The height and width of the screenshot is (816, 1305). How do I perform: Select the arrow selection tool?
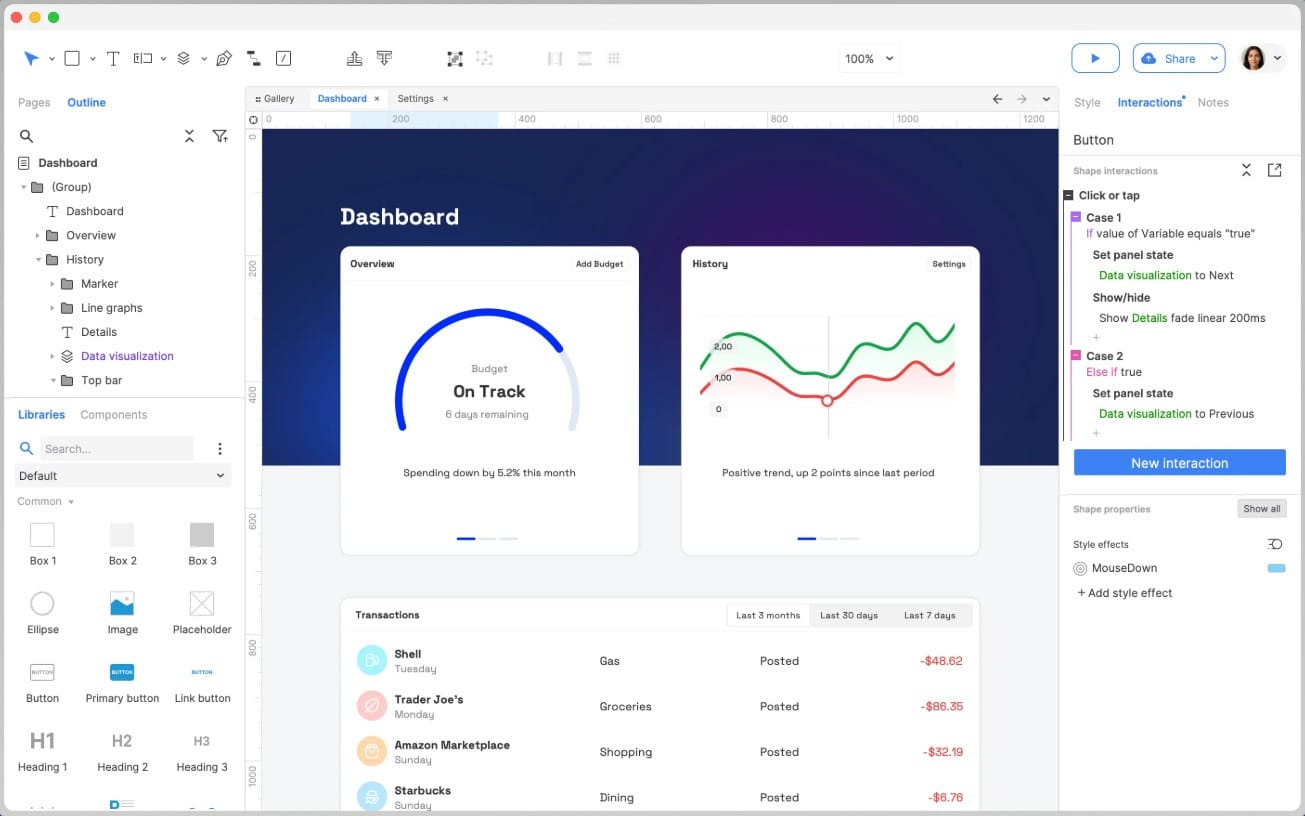(x=31, y=59)
